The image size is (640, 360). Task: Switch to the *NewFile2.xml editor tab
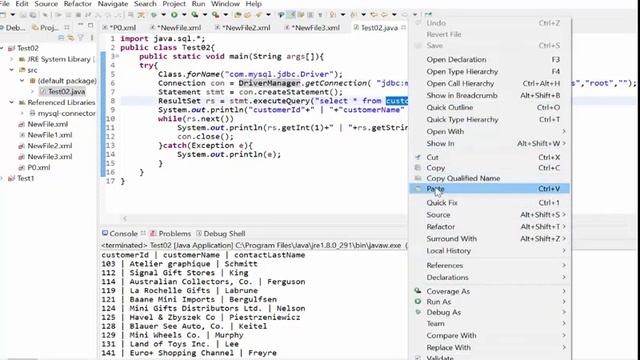click(x=242, y=28)
